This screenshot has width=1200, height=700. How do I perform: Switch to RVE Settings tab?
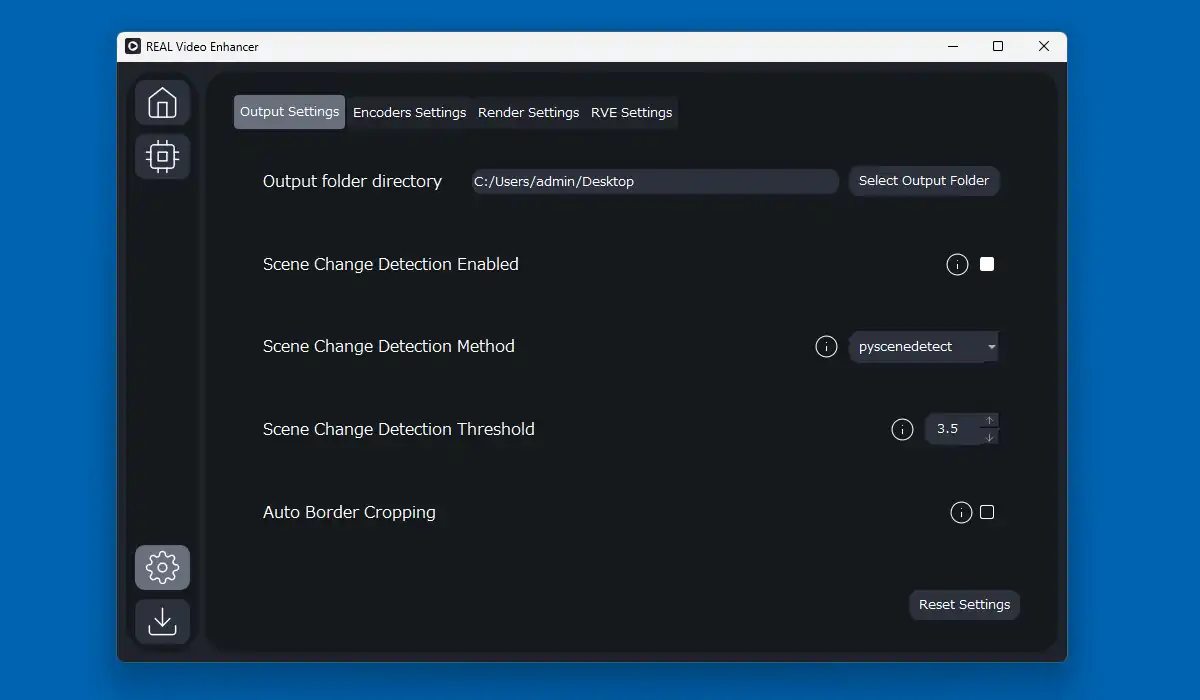[x=632, y=113]
